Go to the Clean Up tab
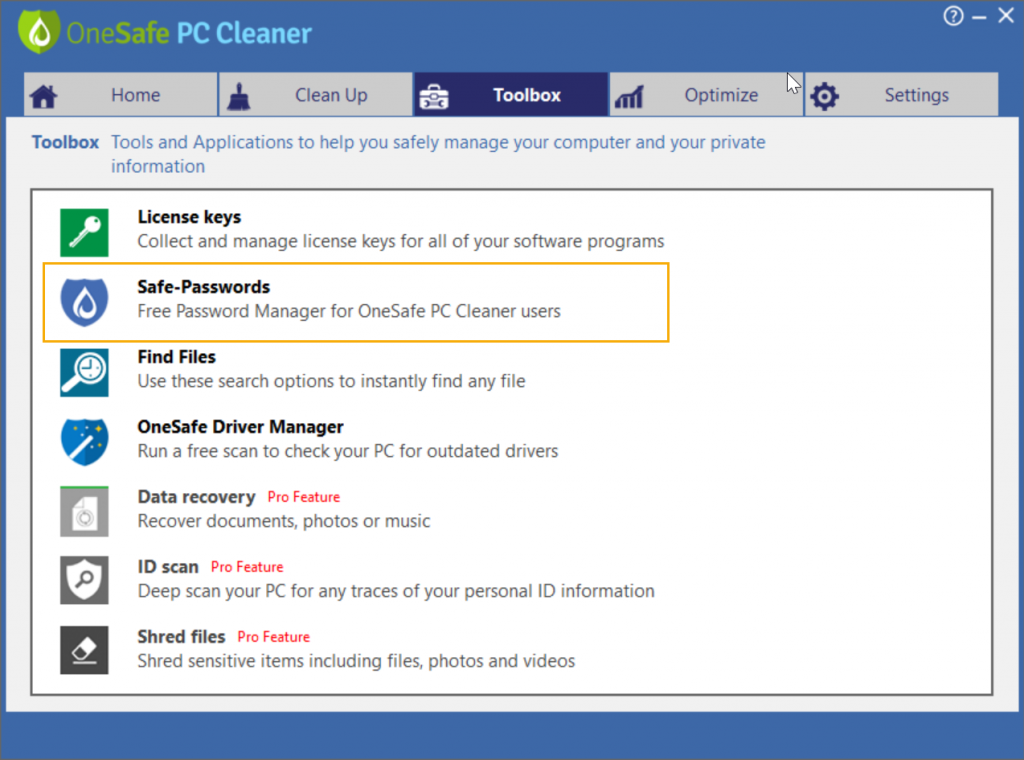The height and width of the screenshot is (760, 1024). coord(316,95)
